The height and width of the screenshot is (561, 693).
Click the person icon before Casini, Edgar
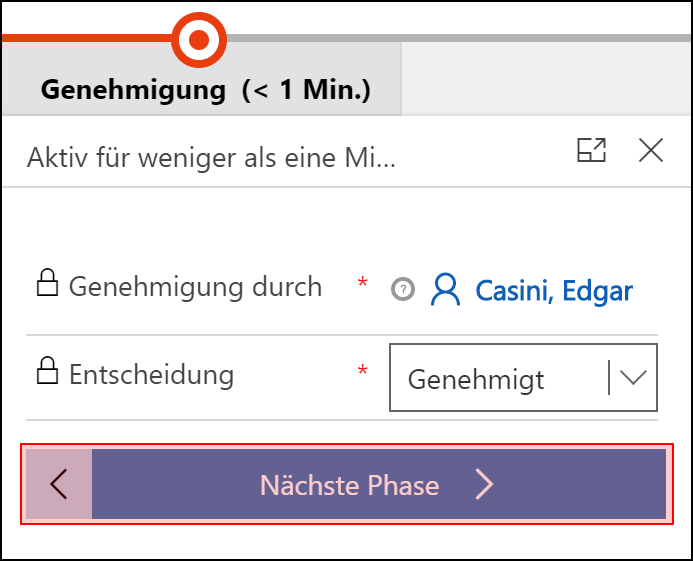[445, 290]
